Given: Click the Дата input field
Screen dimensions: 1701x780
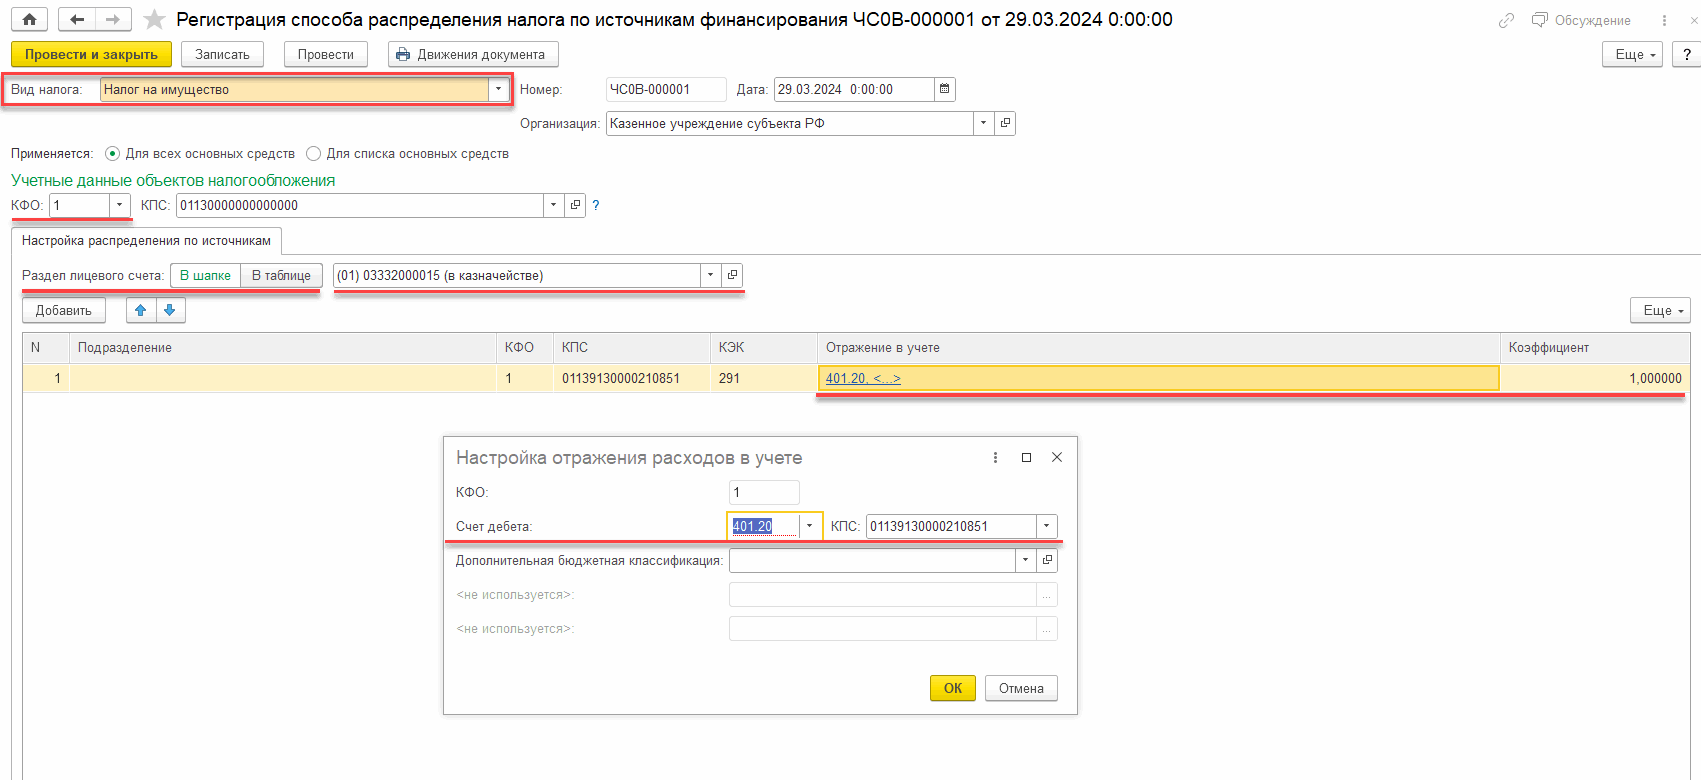Looking at the screenshot, I should click(854, 89).
